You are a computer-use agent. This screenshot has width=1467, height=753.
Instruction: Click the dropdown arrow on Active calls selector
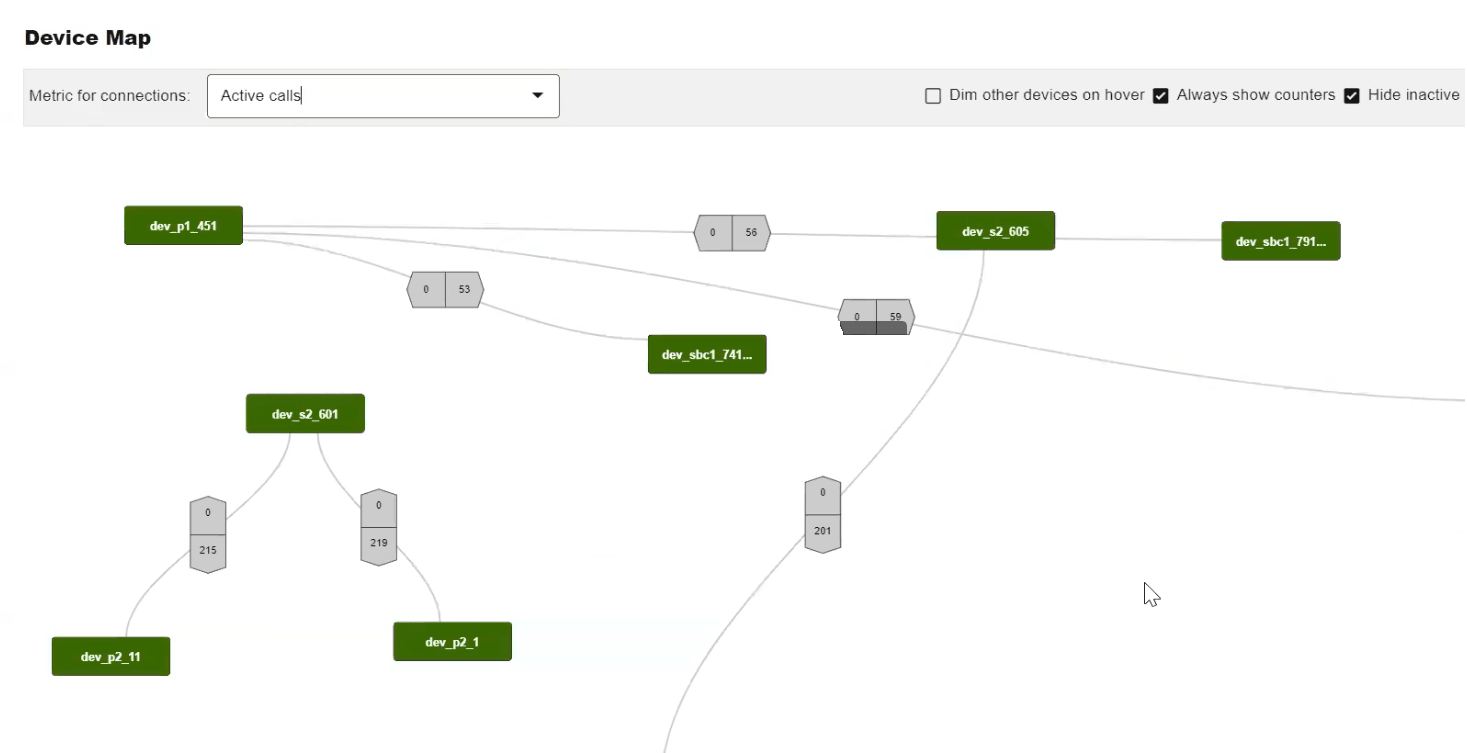pos(537,95)
